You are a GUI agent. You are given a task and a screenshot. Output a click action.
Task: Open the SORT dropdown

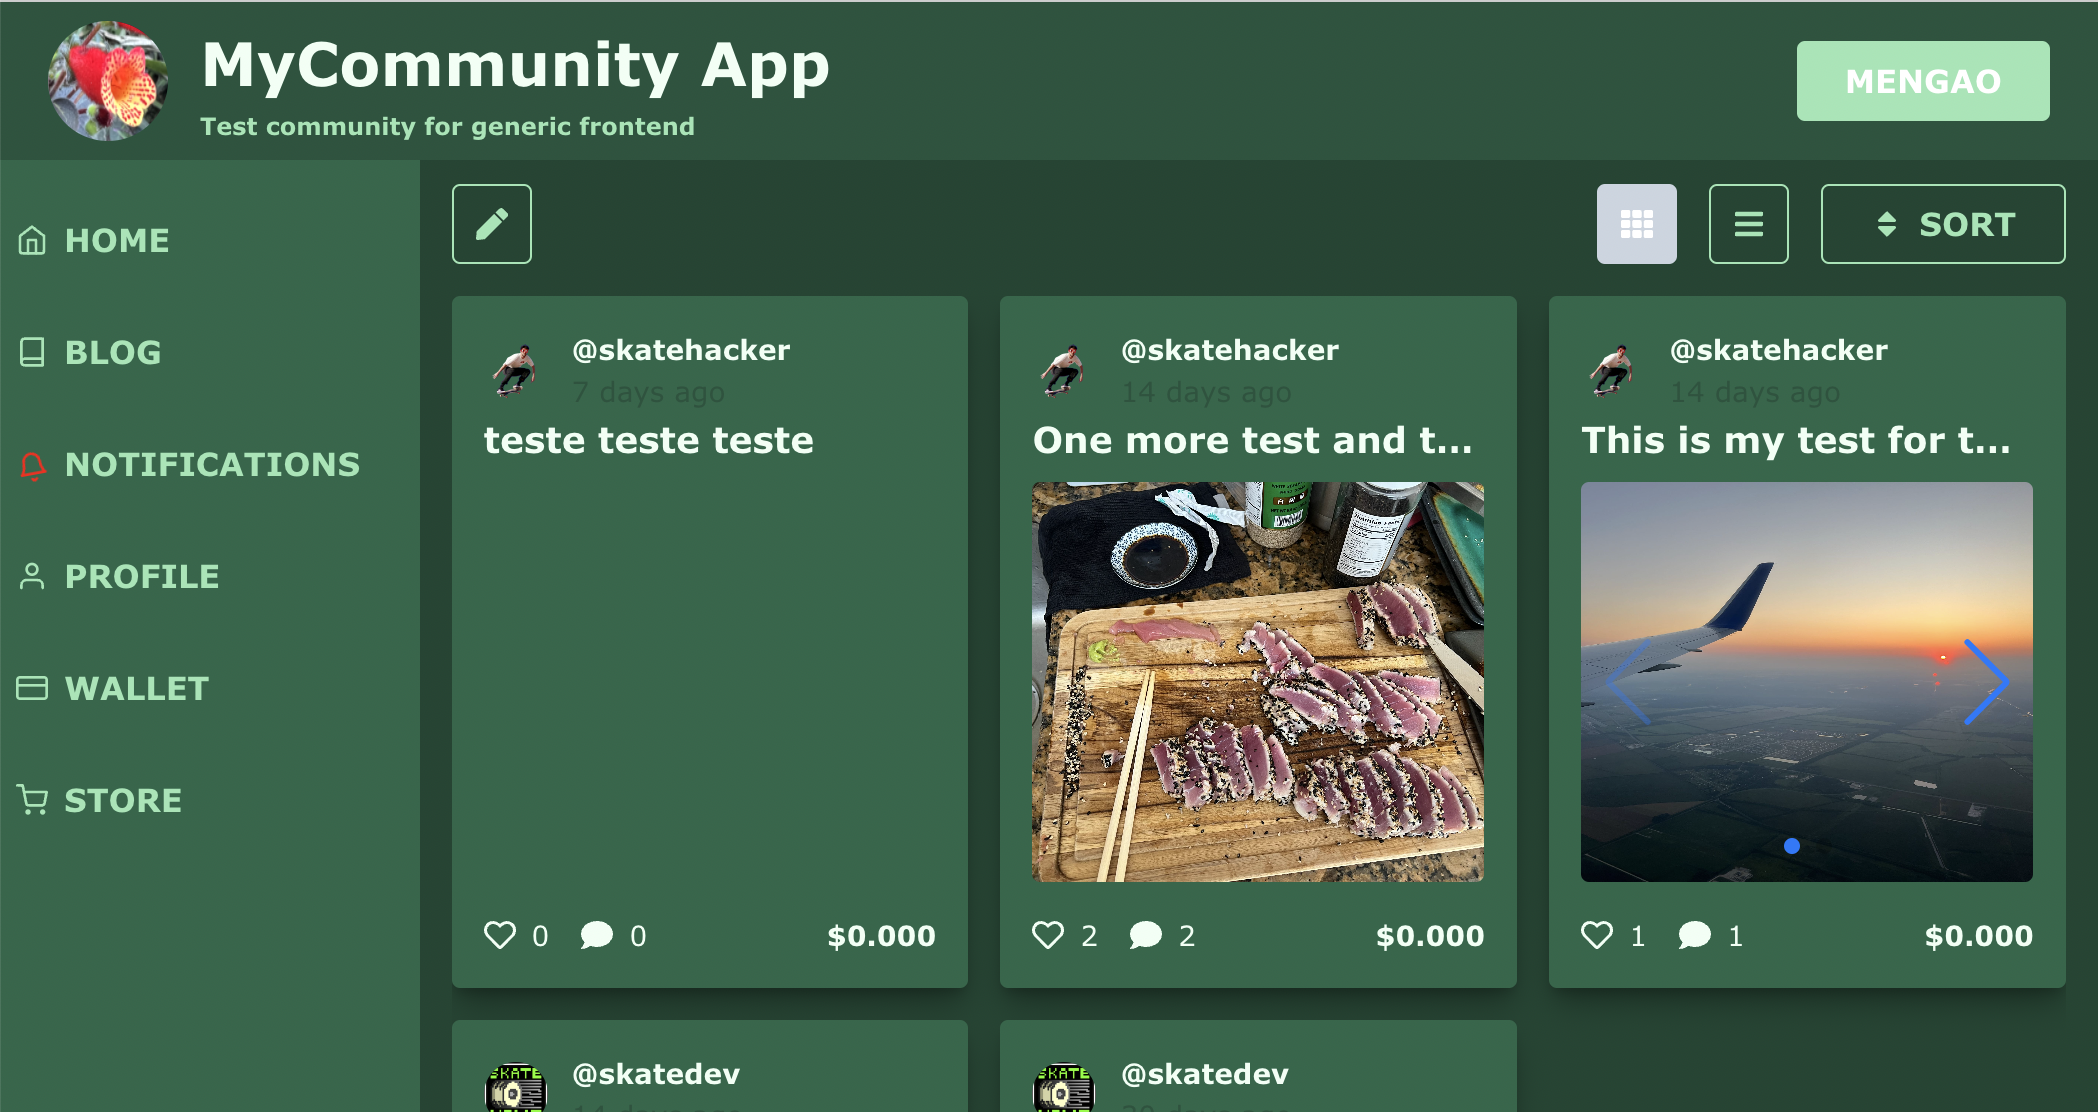pos(1942,224)
